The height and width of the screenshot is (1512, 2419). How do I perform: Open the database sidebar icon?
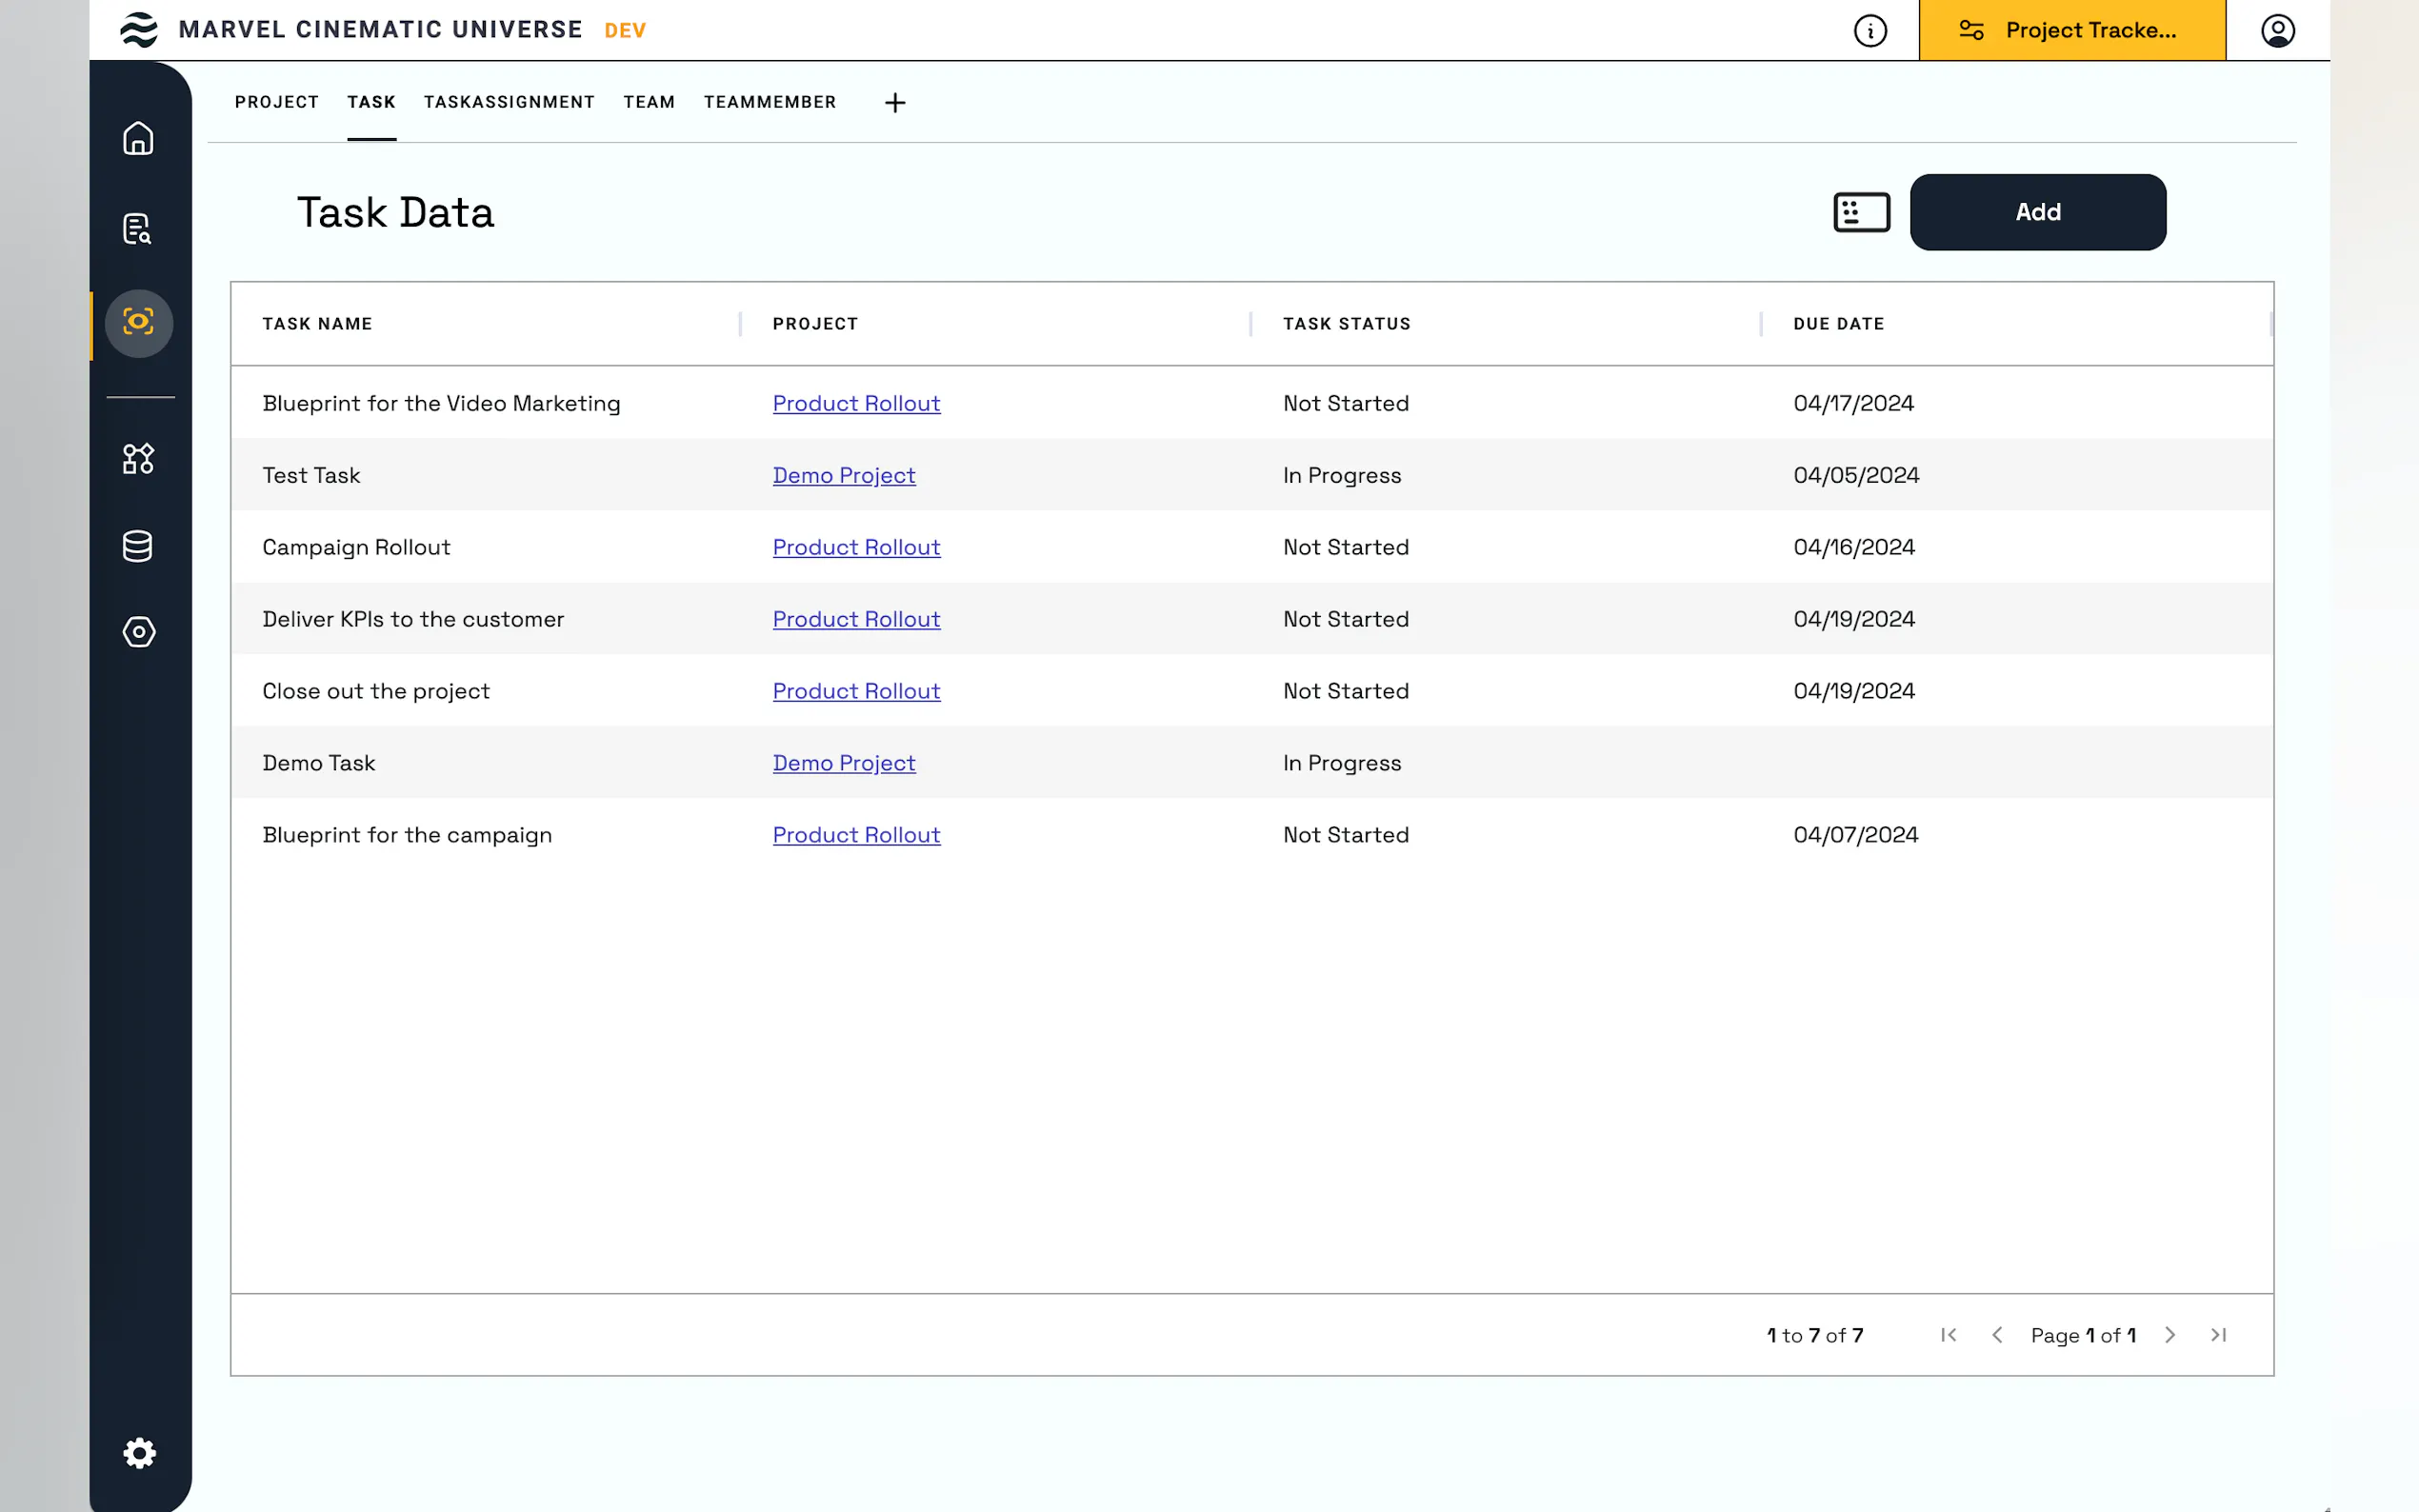point(138,546)
